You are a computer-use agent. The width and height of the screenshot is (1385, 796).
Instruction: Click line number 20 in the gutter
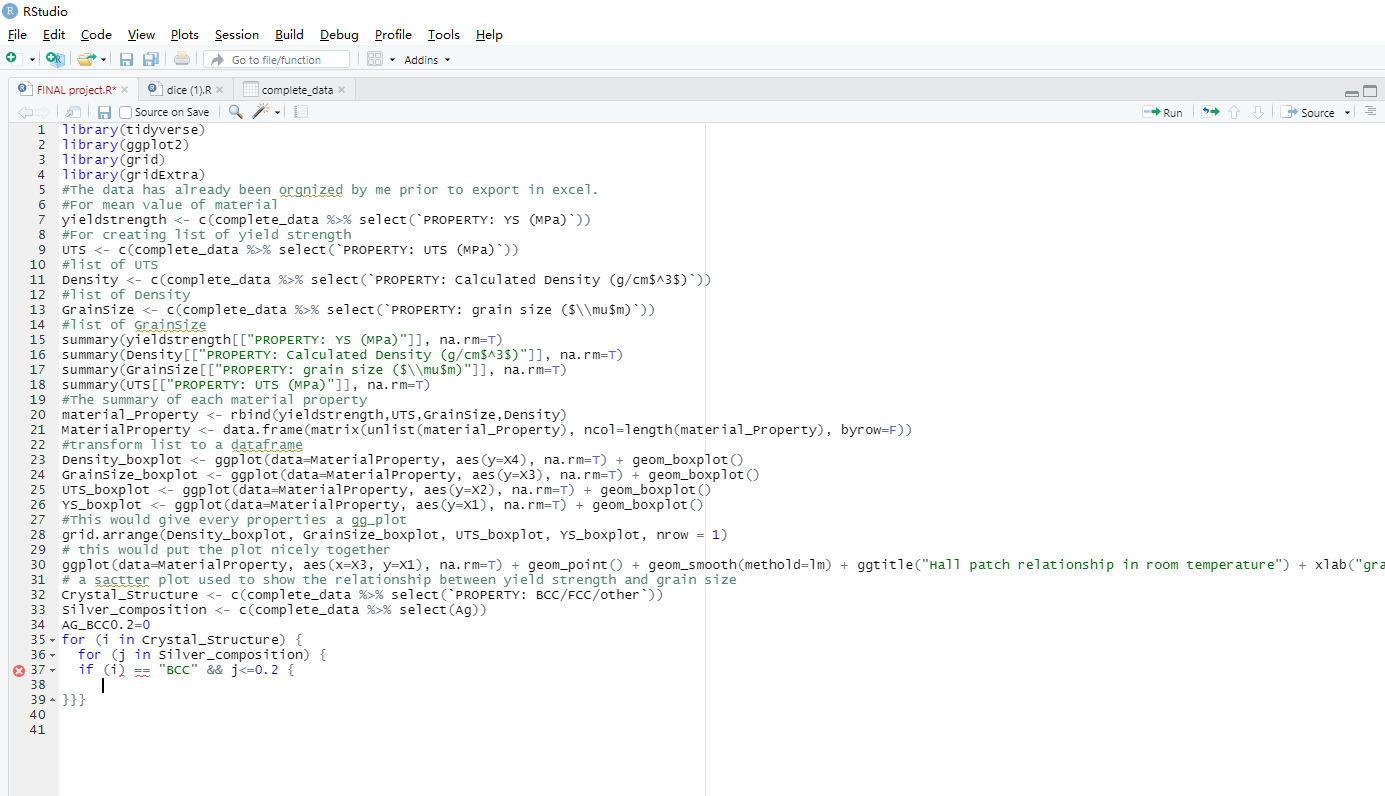click(x=38, y=414)
